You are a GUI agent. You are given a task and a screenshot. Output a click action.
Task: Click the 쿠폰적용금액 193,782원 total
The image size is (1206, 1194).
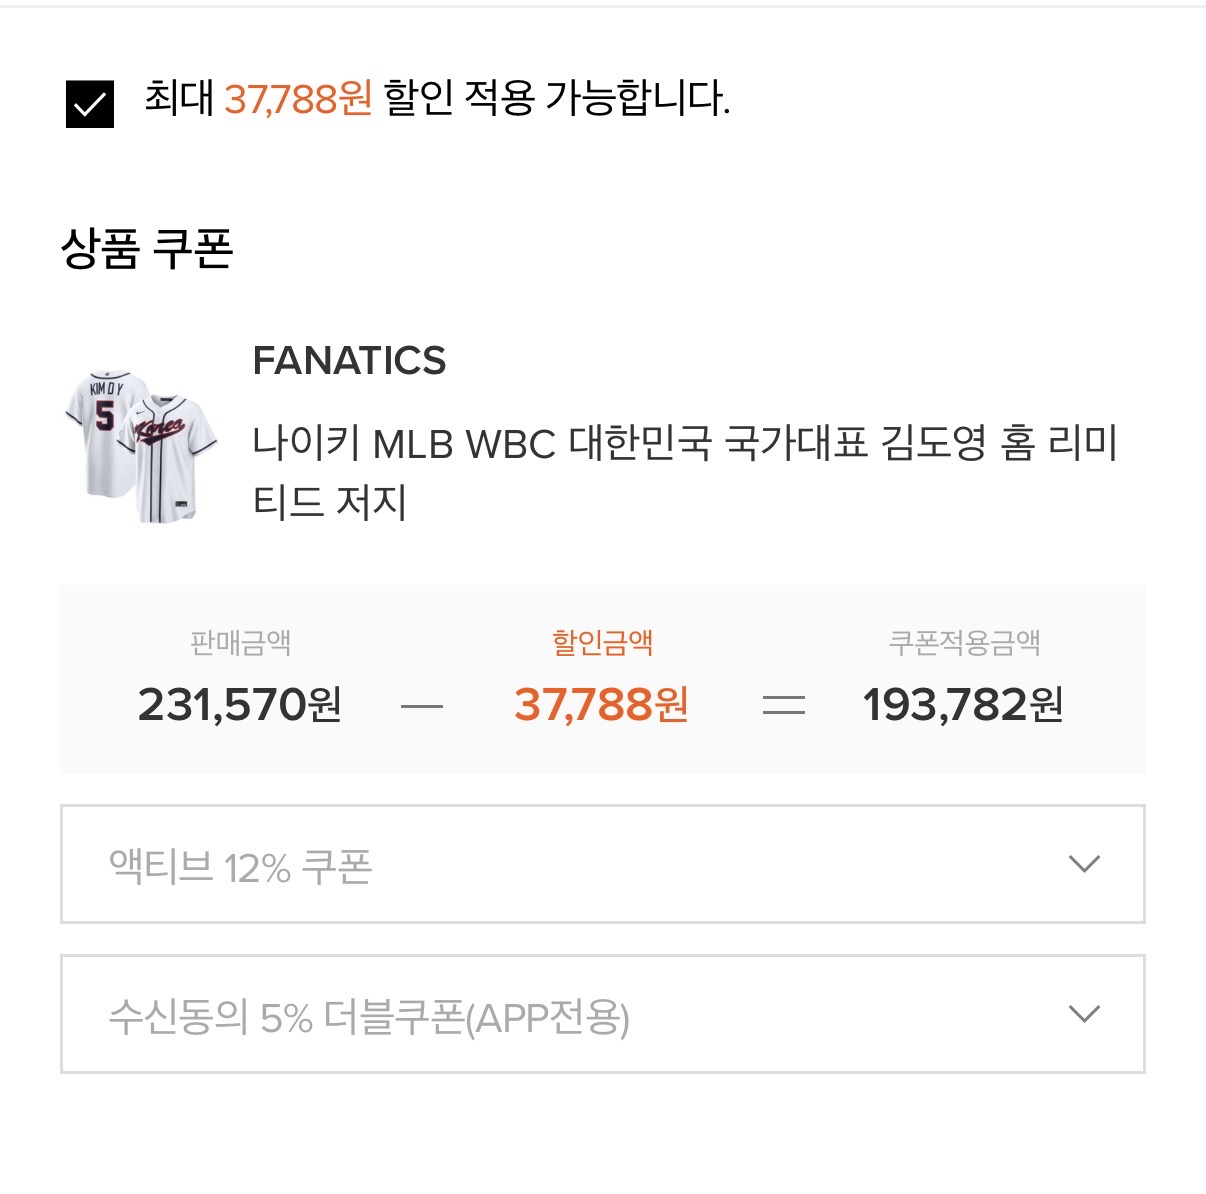[x=963, y=704]
